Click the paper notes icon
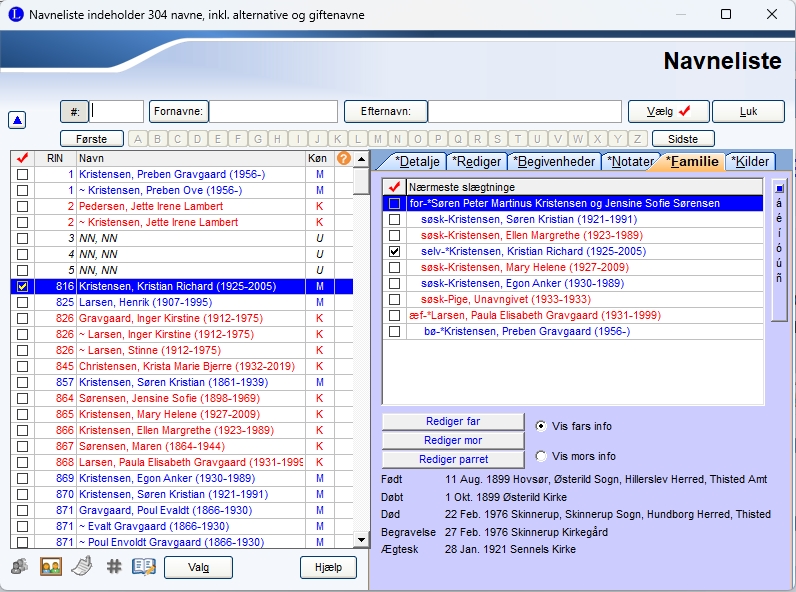This screenshot has width=796, height=592. (83, 567)
